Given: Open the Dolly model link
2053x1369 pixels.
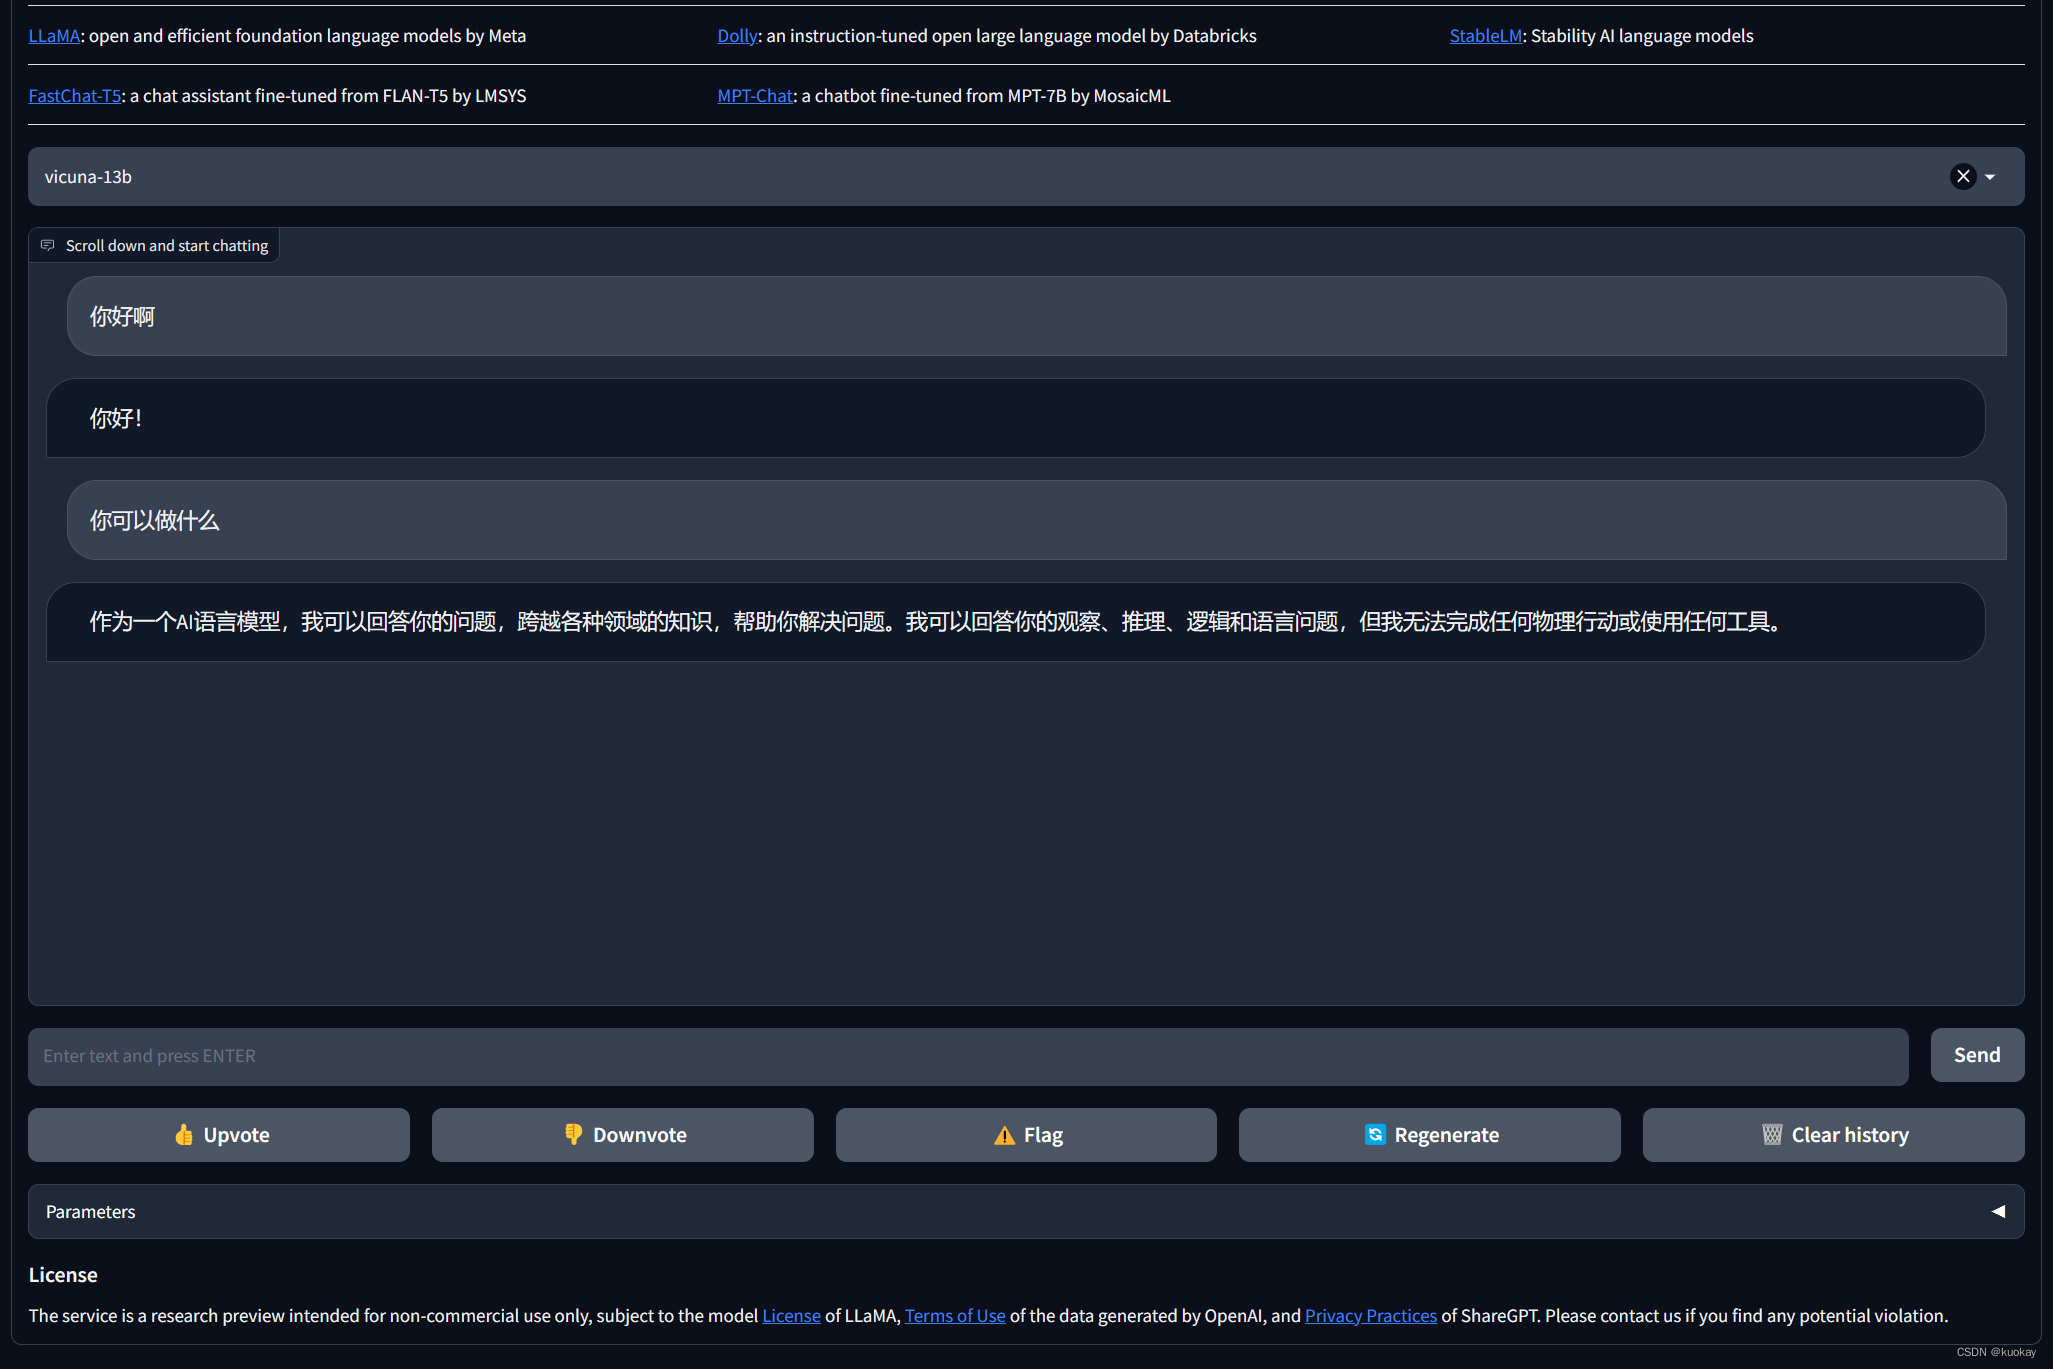Looking at the screenshot, I should [737, 36].
